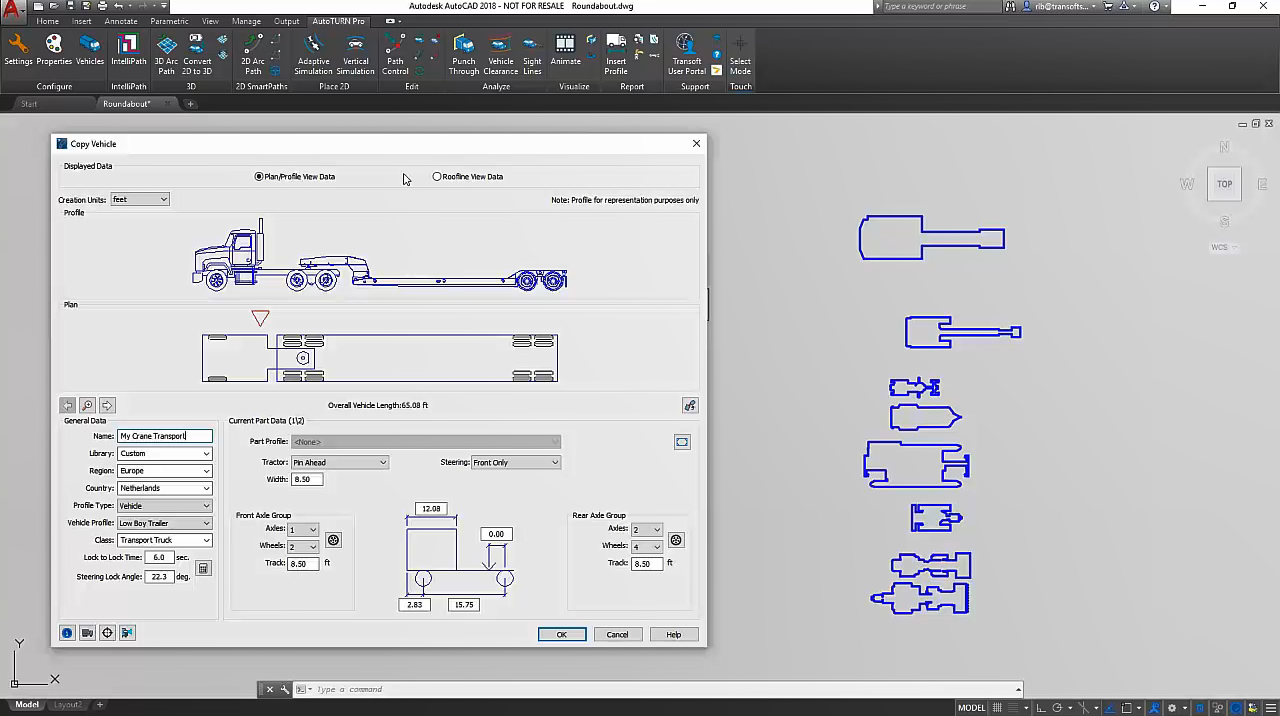Screen dimensions: 1280x716
Task: Click inside the Name field showing My Crane Transport
Action: [x=163, y=436]
